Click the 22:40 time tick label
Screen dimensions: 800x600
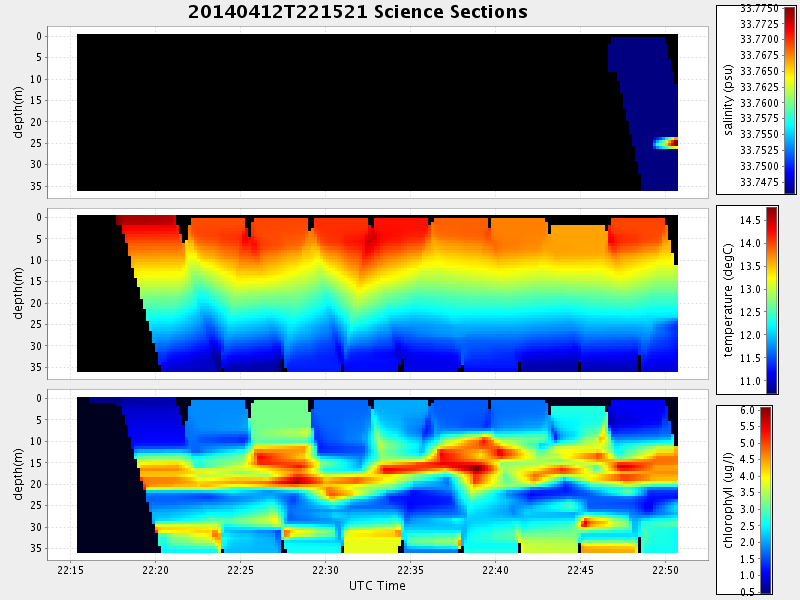495,570
